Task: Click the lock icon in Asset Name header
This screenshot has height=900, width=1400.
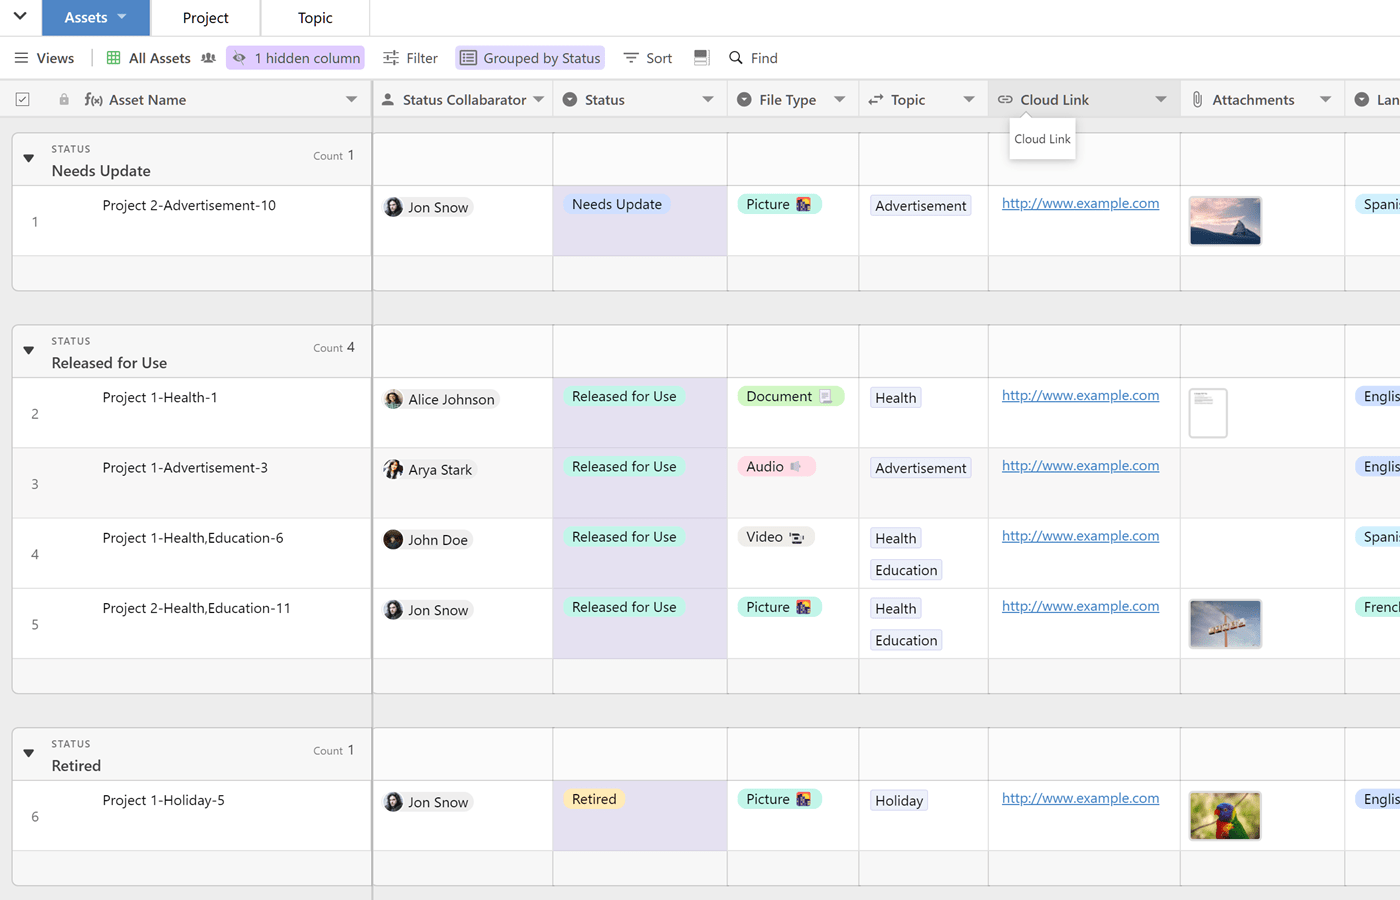Action: pos(64,100)
